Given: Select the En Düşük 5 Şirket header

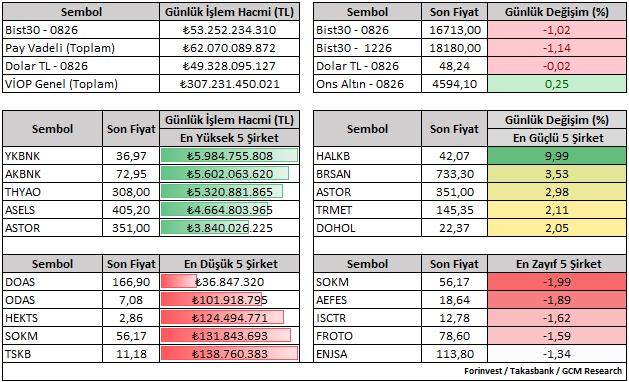Looking at the screenshot, I should (229, 264).
